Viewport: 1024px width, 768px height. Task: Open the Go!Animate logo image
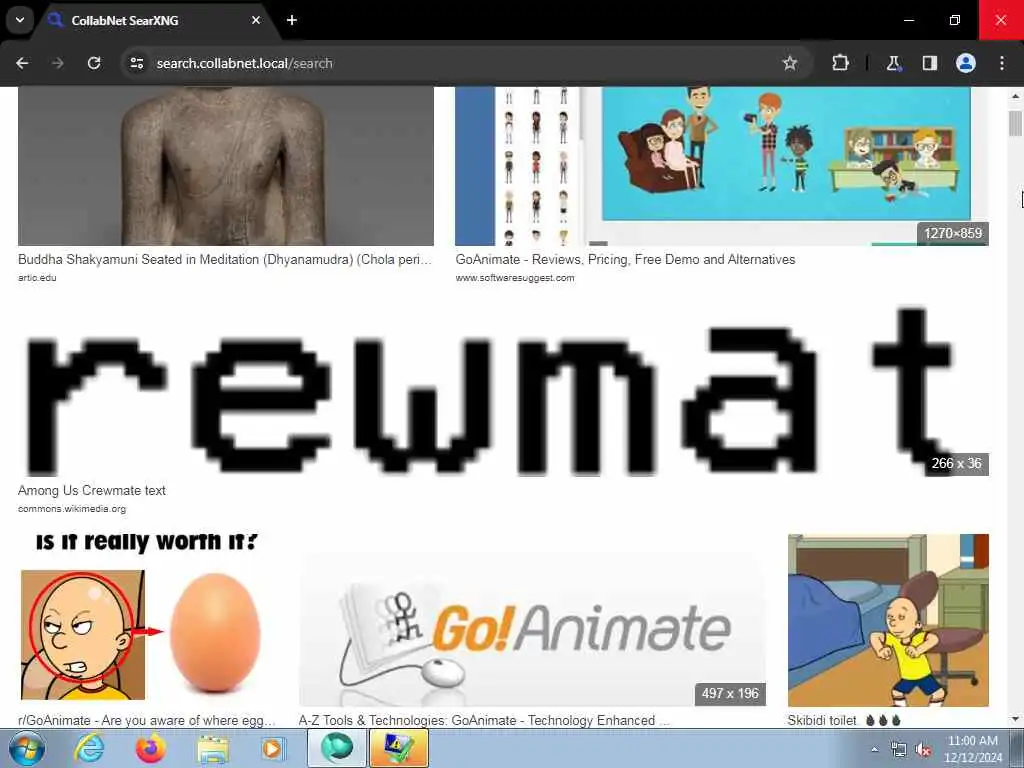pos(532,620)
